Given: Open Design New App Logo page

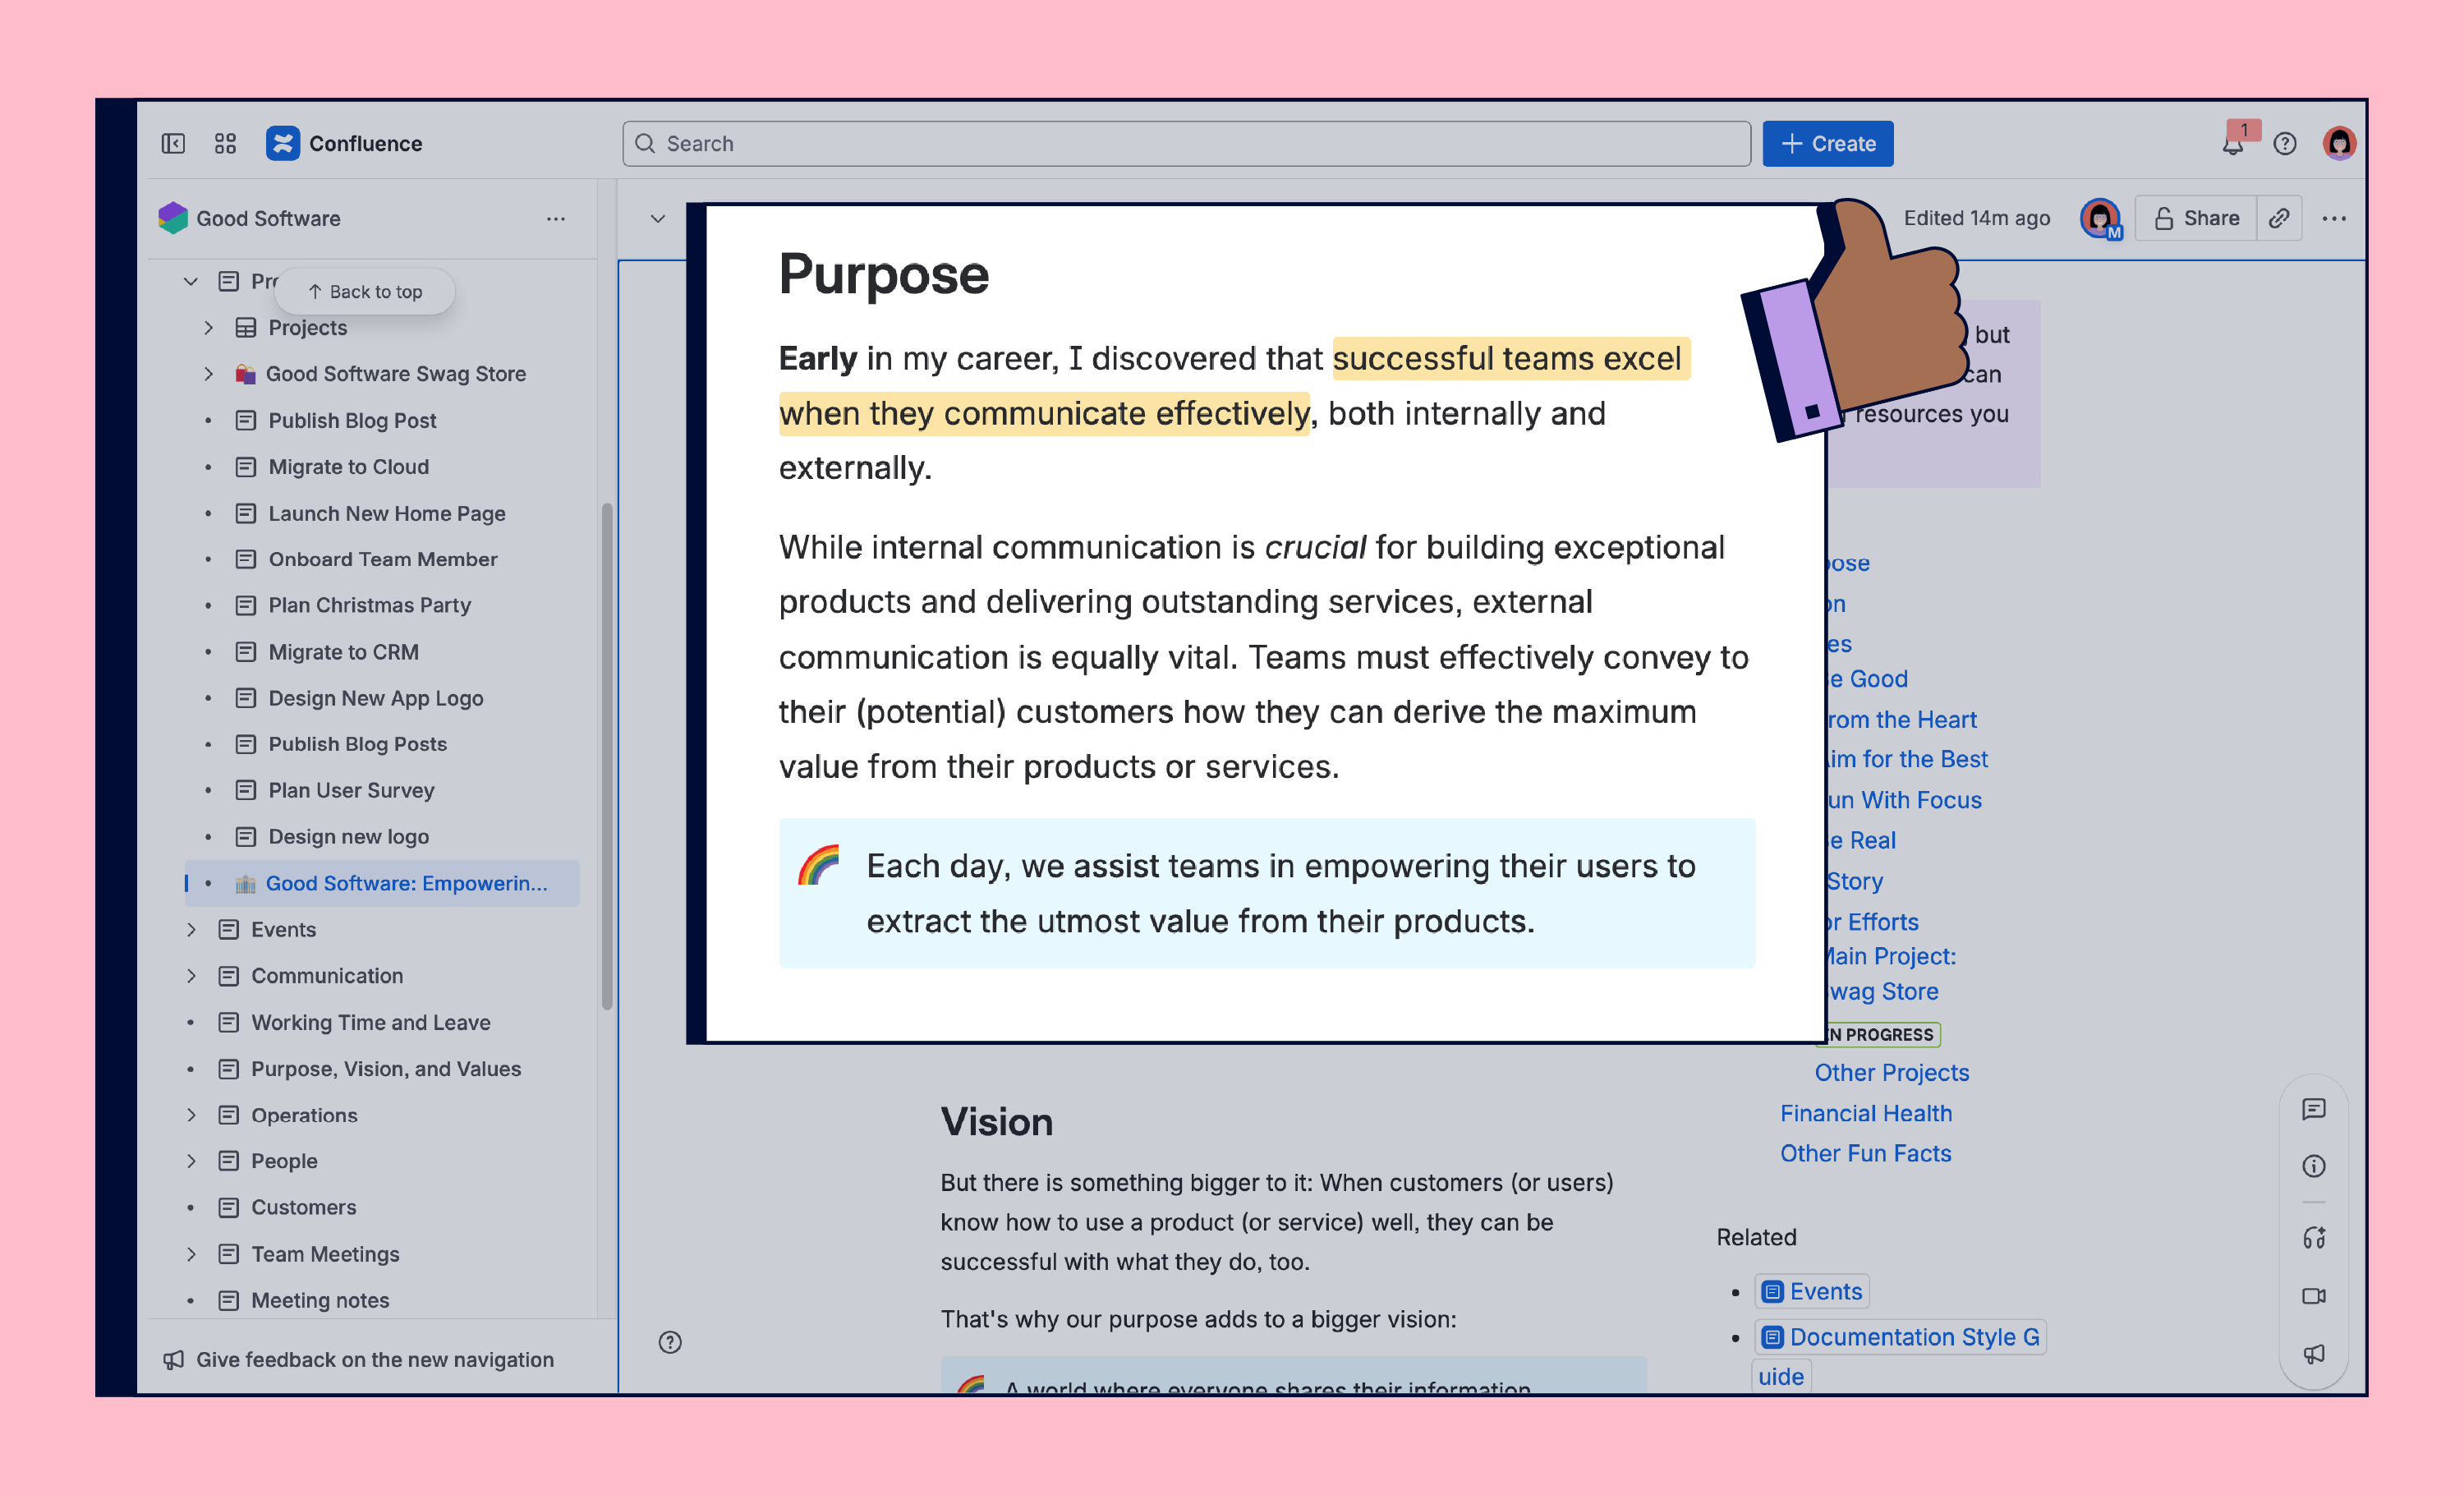Looking at the screenshot, I should 376,698.
